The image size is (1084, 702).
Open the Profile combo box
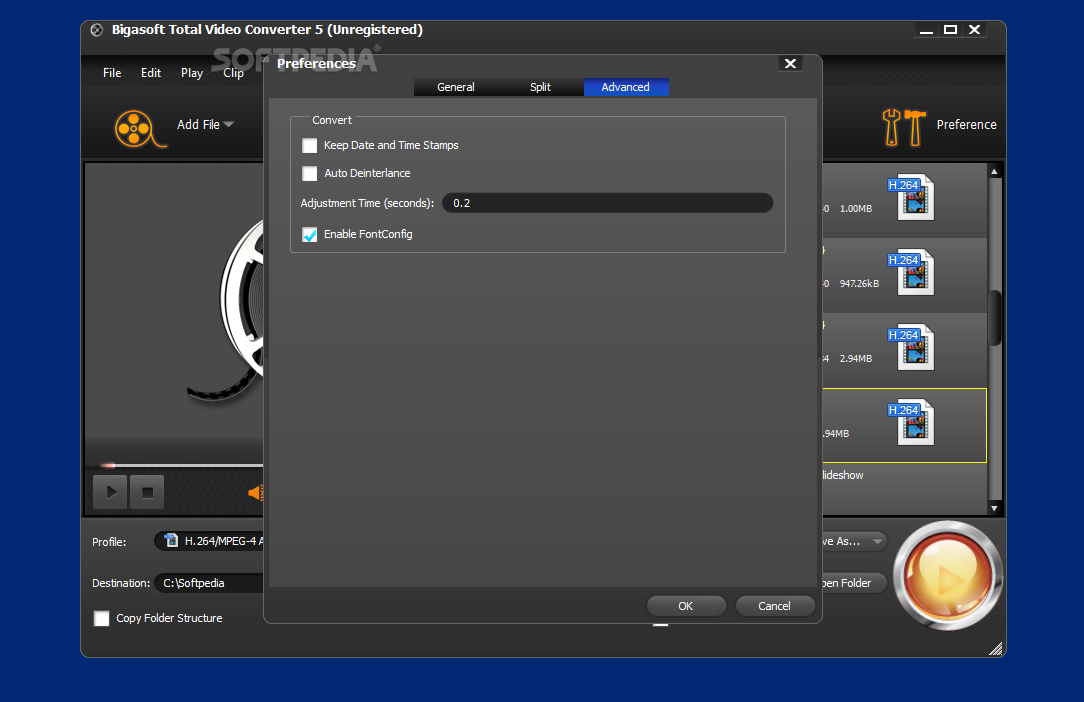(x=209, y=541)
